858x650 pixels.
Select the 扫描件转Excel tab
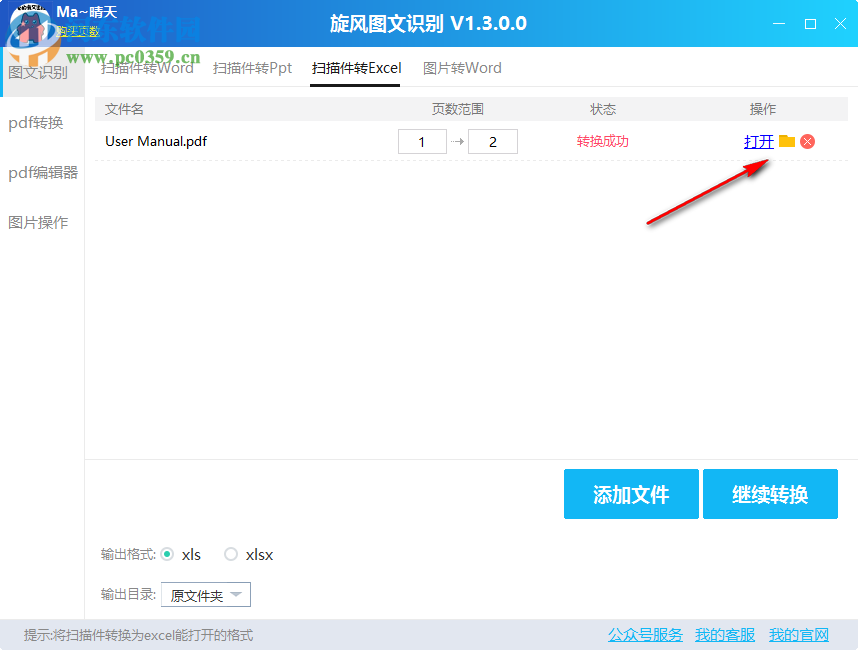point(355,69)
